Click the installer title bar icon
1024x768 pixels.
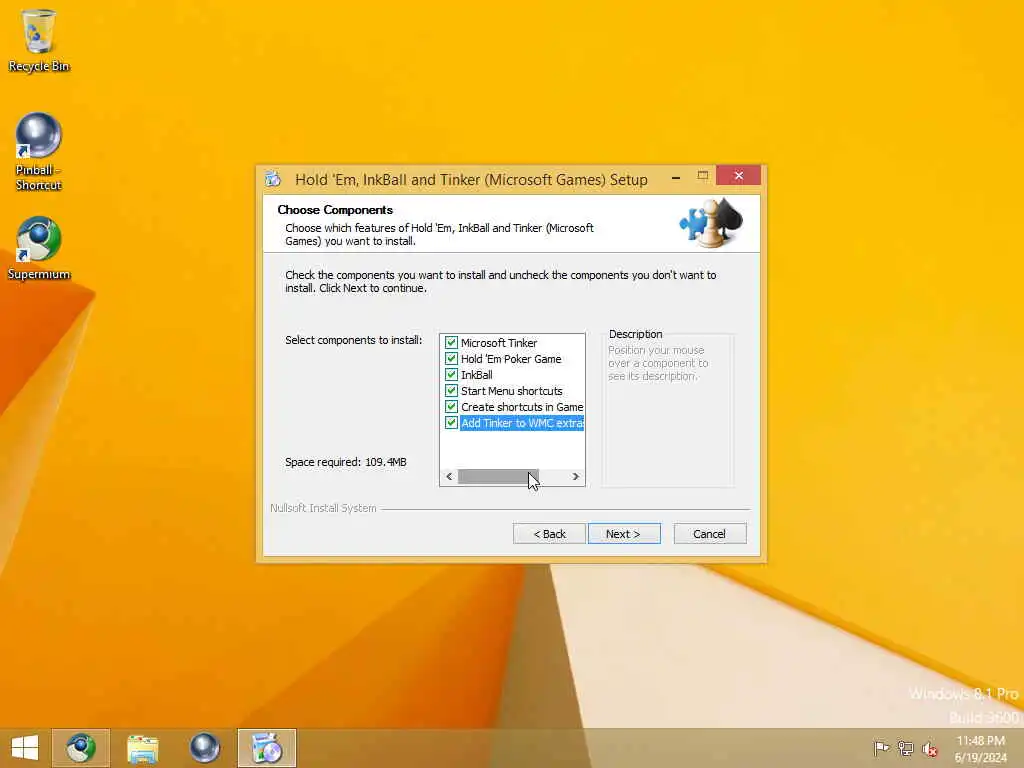point(274,179)
